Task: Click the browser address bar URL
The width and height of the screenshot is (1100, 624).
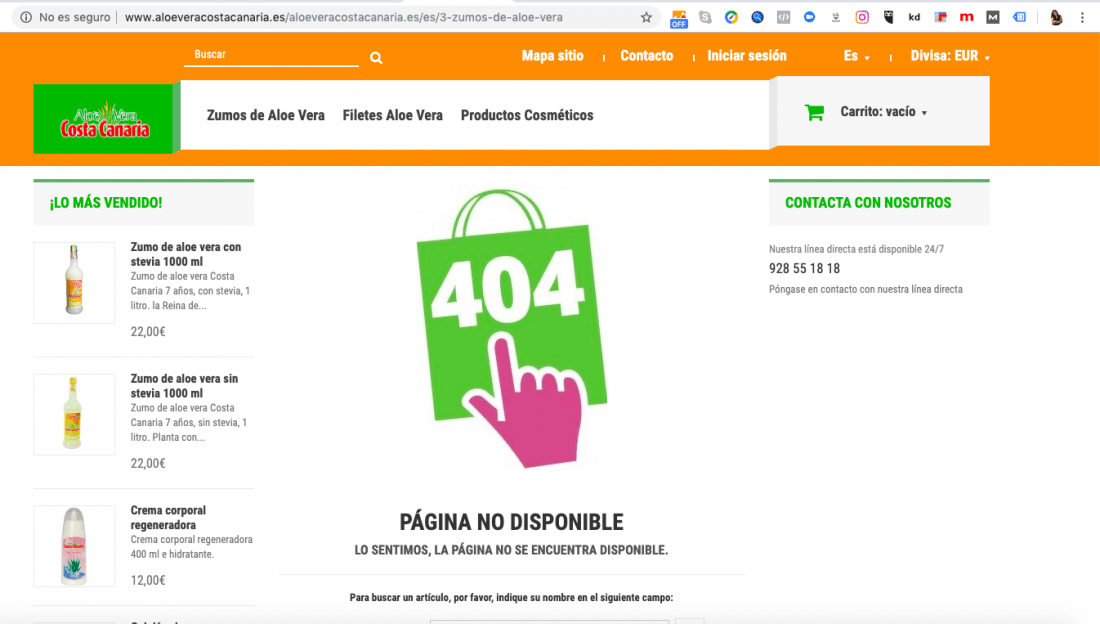Action: click(x=344, y=18)
